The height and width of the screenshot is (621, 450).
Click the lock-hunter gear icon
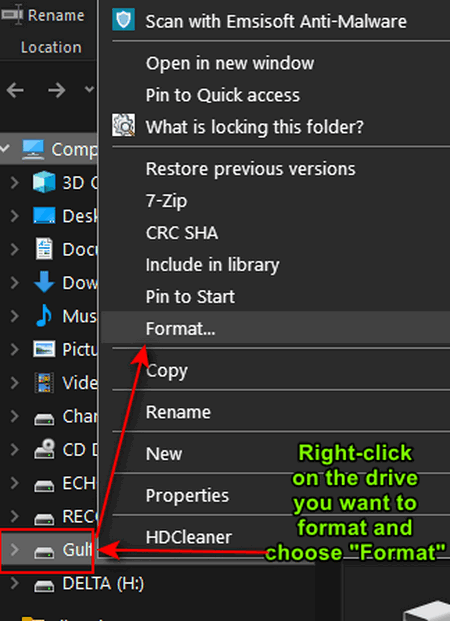pyautogui.click(x=123, y=125)
